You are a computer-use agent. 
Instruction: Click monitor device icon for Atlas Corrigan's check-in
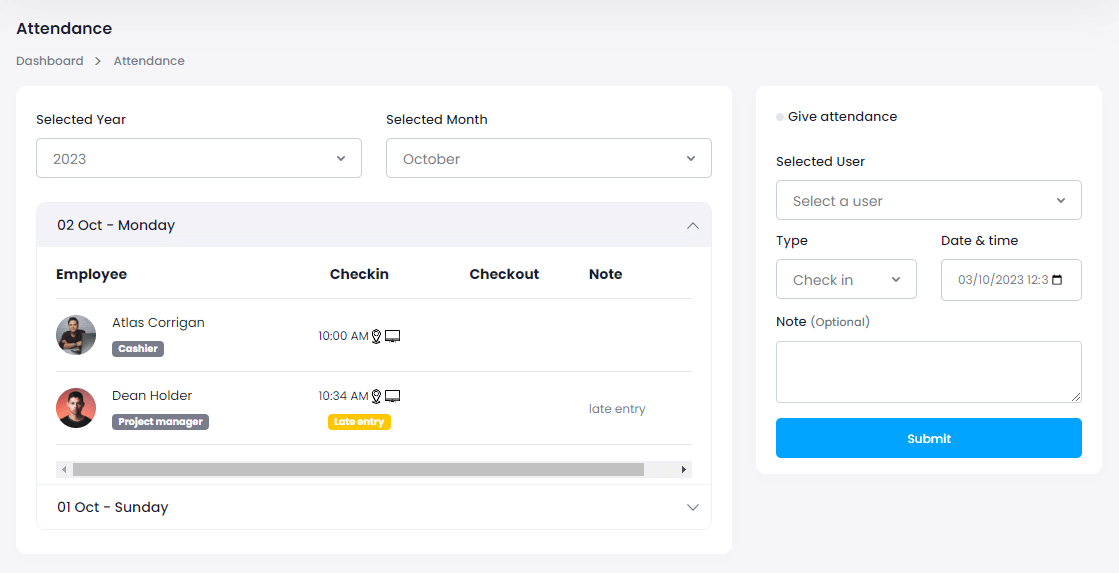point(393,336)
